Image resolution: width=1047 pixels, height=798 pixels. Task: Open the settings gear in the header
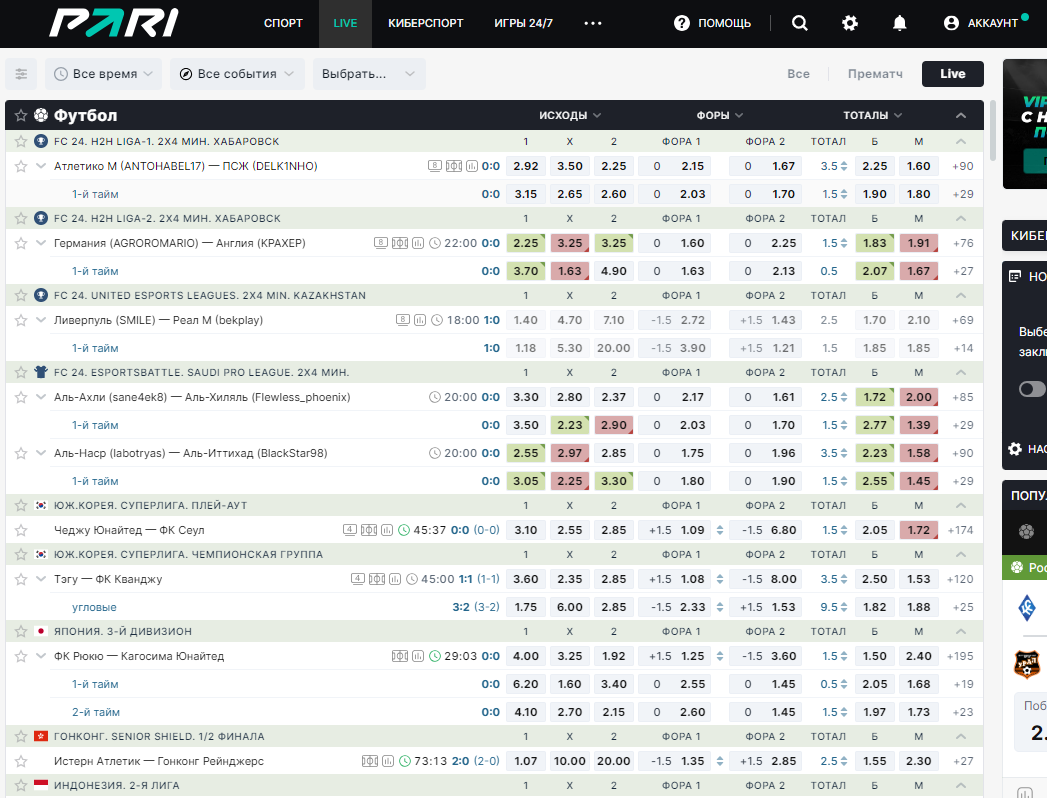(849, 23)
